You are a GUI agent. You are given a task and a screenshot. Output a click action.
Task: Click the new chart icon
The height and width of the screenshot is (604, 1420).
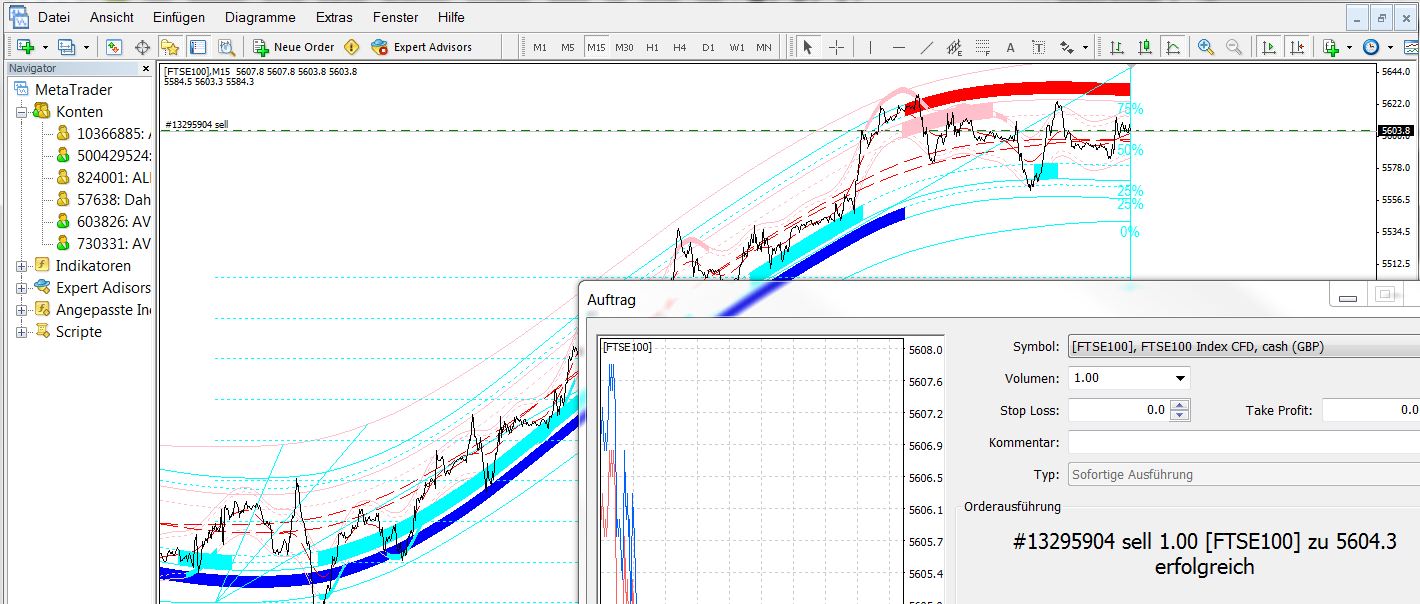pos(26,47)
